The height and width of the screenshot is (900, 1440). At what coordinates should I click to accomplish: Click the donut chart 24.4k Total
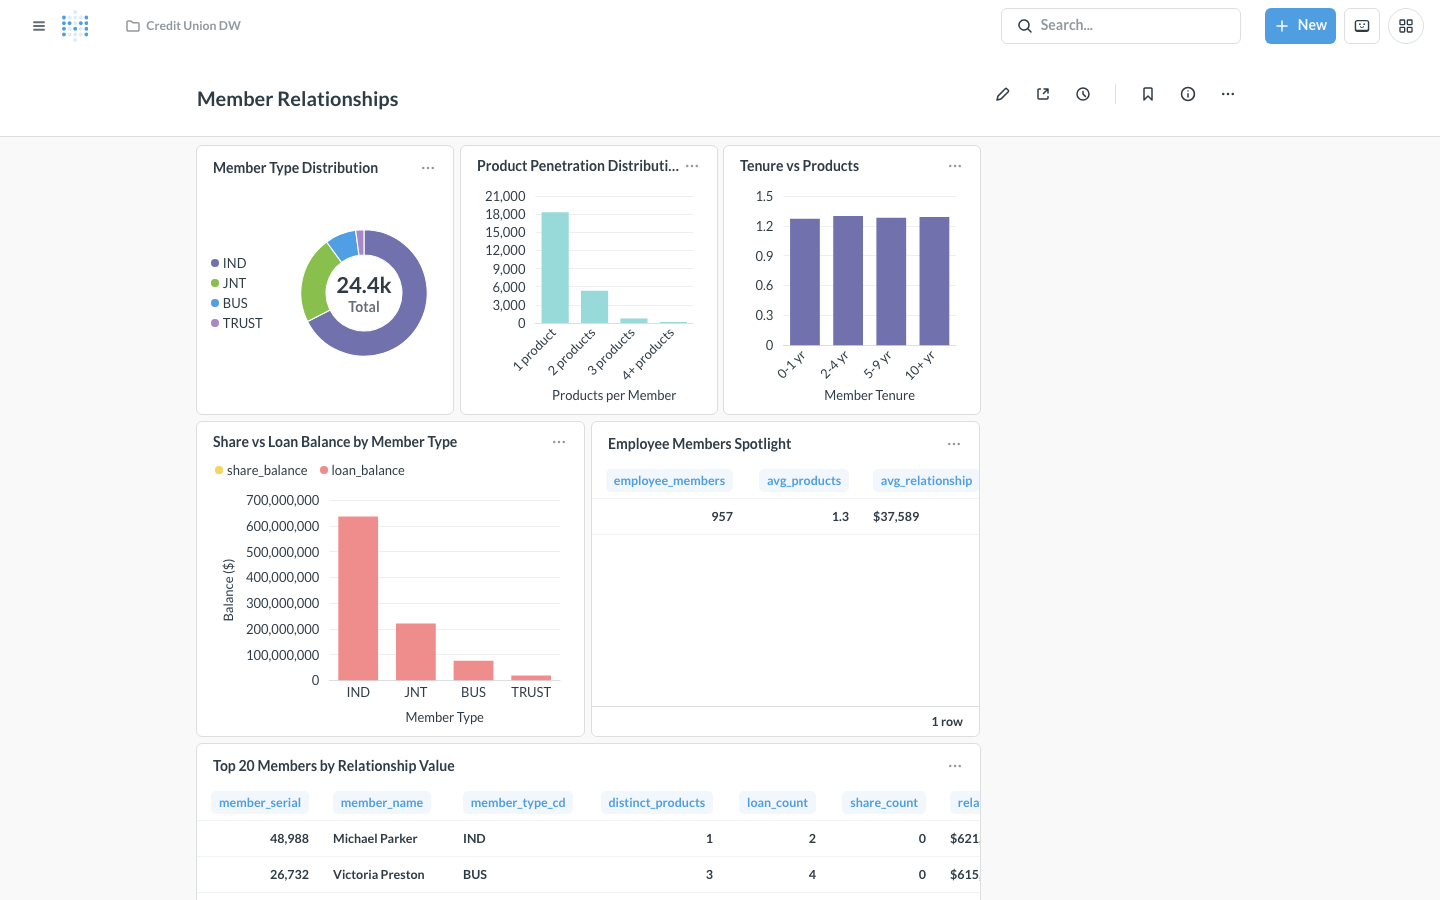click(x=364, y=293)
